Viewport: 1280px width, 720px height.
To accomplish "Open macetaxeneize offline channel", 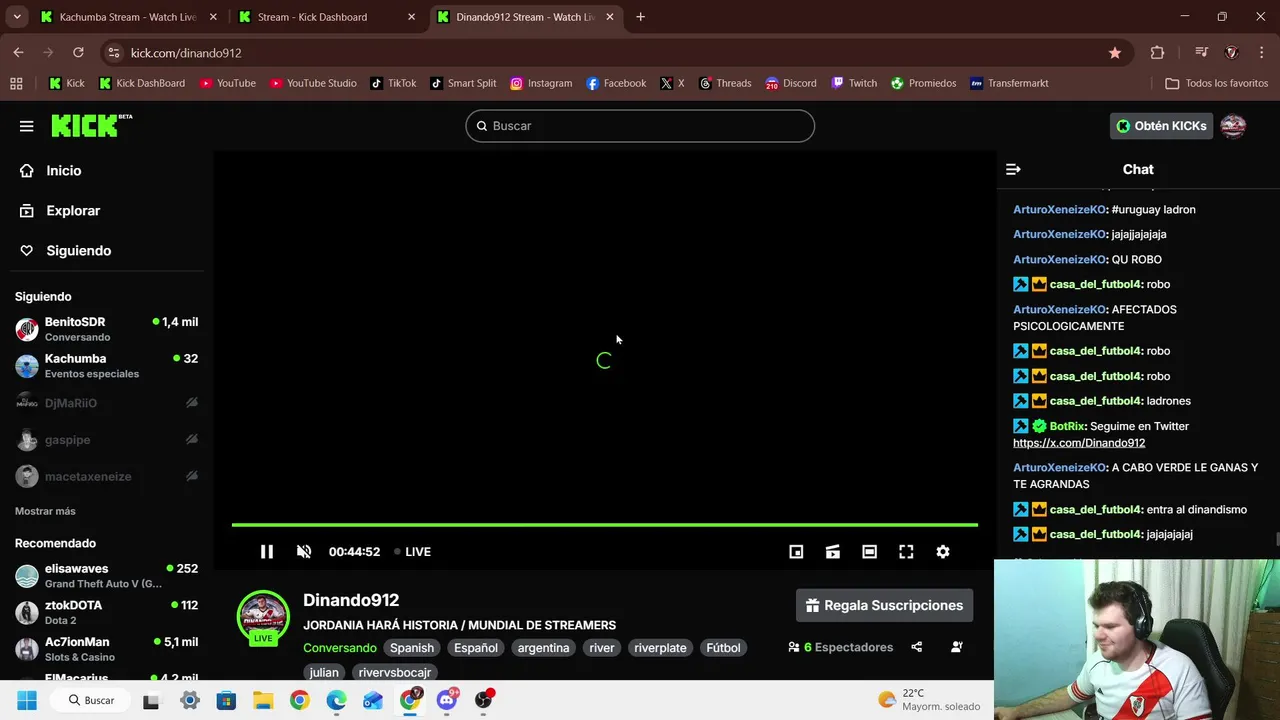I will pos(107,477).
